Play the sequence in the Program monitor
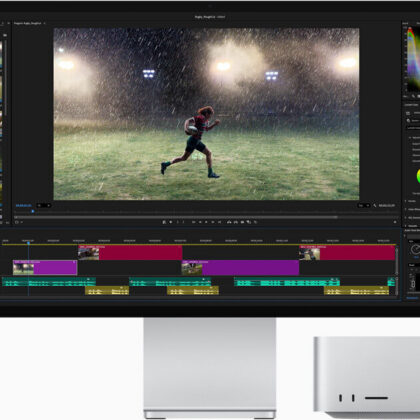420x420 pixels. click(206, 222)
